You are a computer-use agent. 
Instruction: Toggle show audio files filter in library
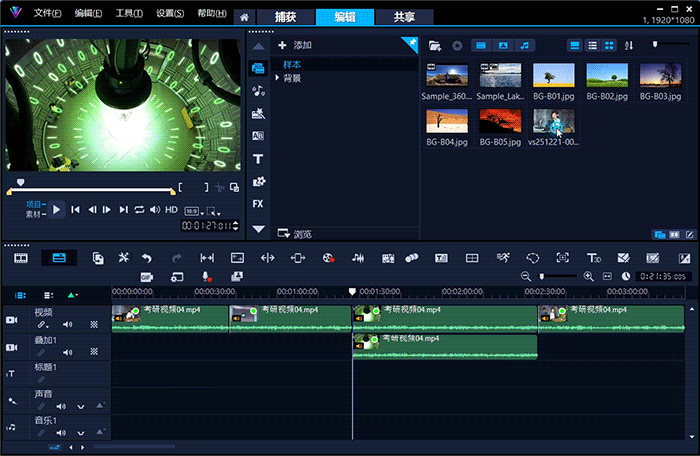pos(526,45)
